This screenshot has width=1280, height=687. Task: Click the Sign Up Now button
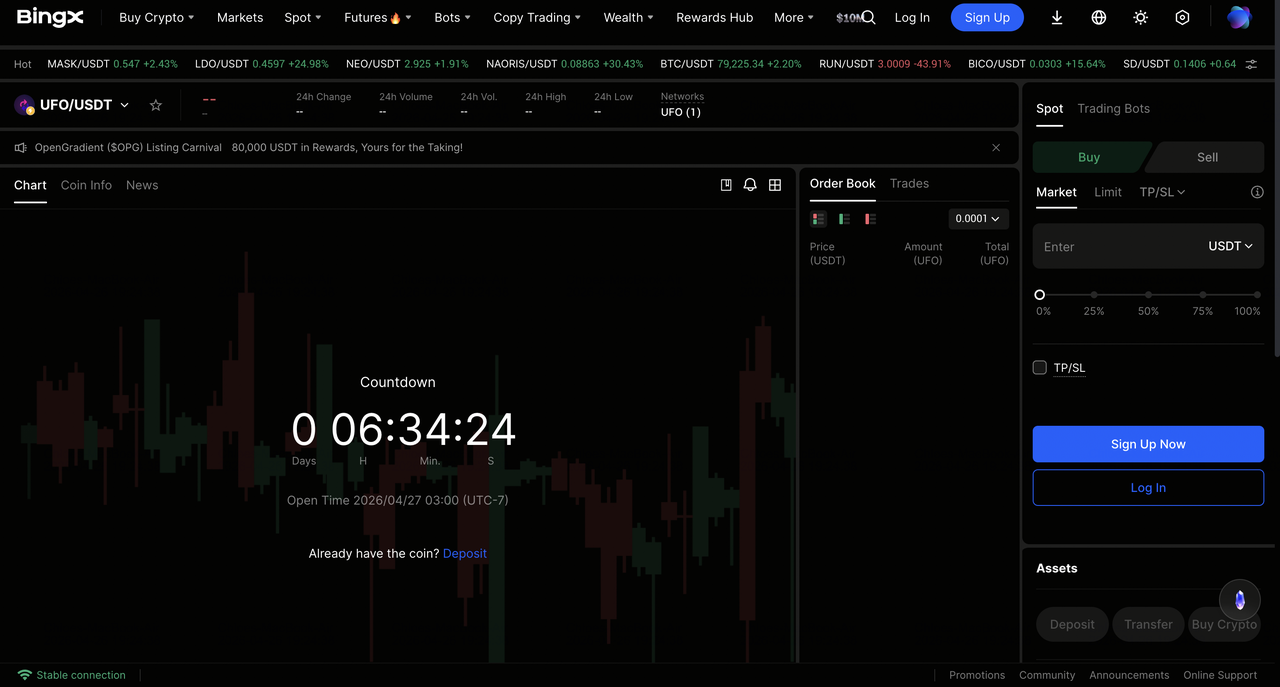click(x=1148, y=444)
